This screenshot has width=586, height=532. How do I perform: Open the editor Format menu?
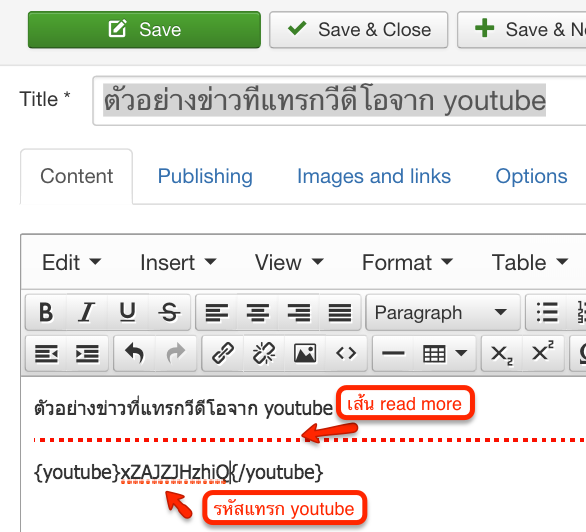407,262
